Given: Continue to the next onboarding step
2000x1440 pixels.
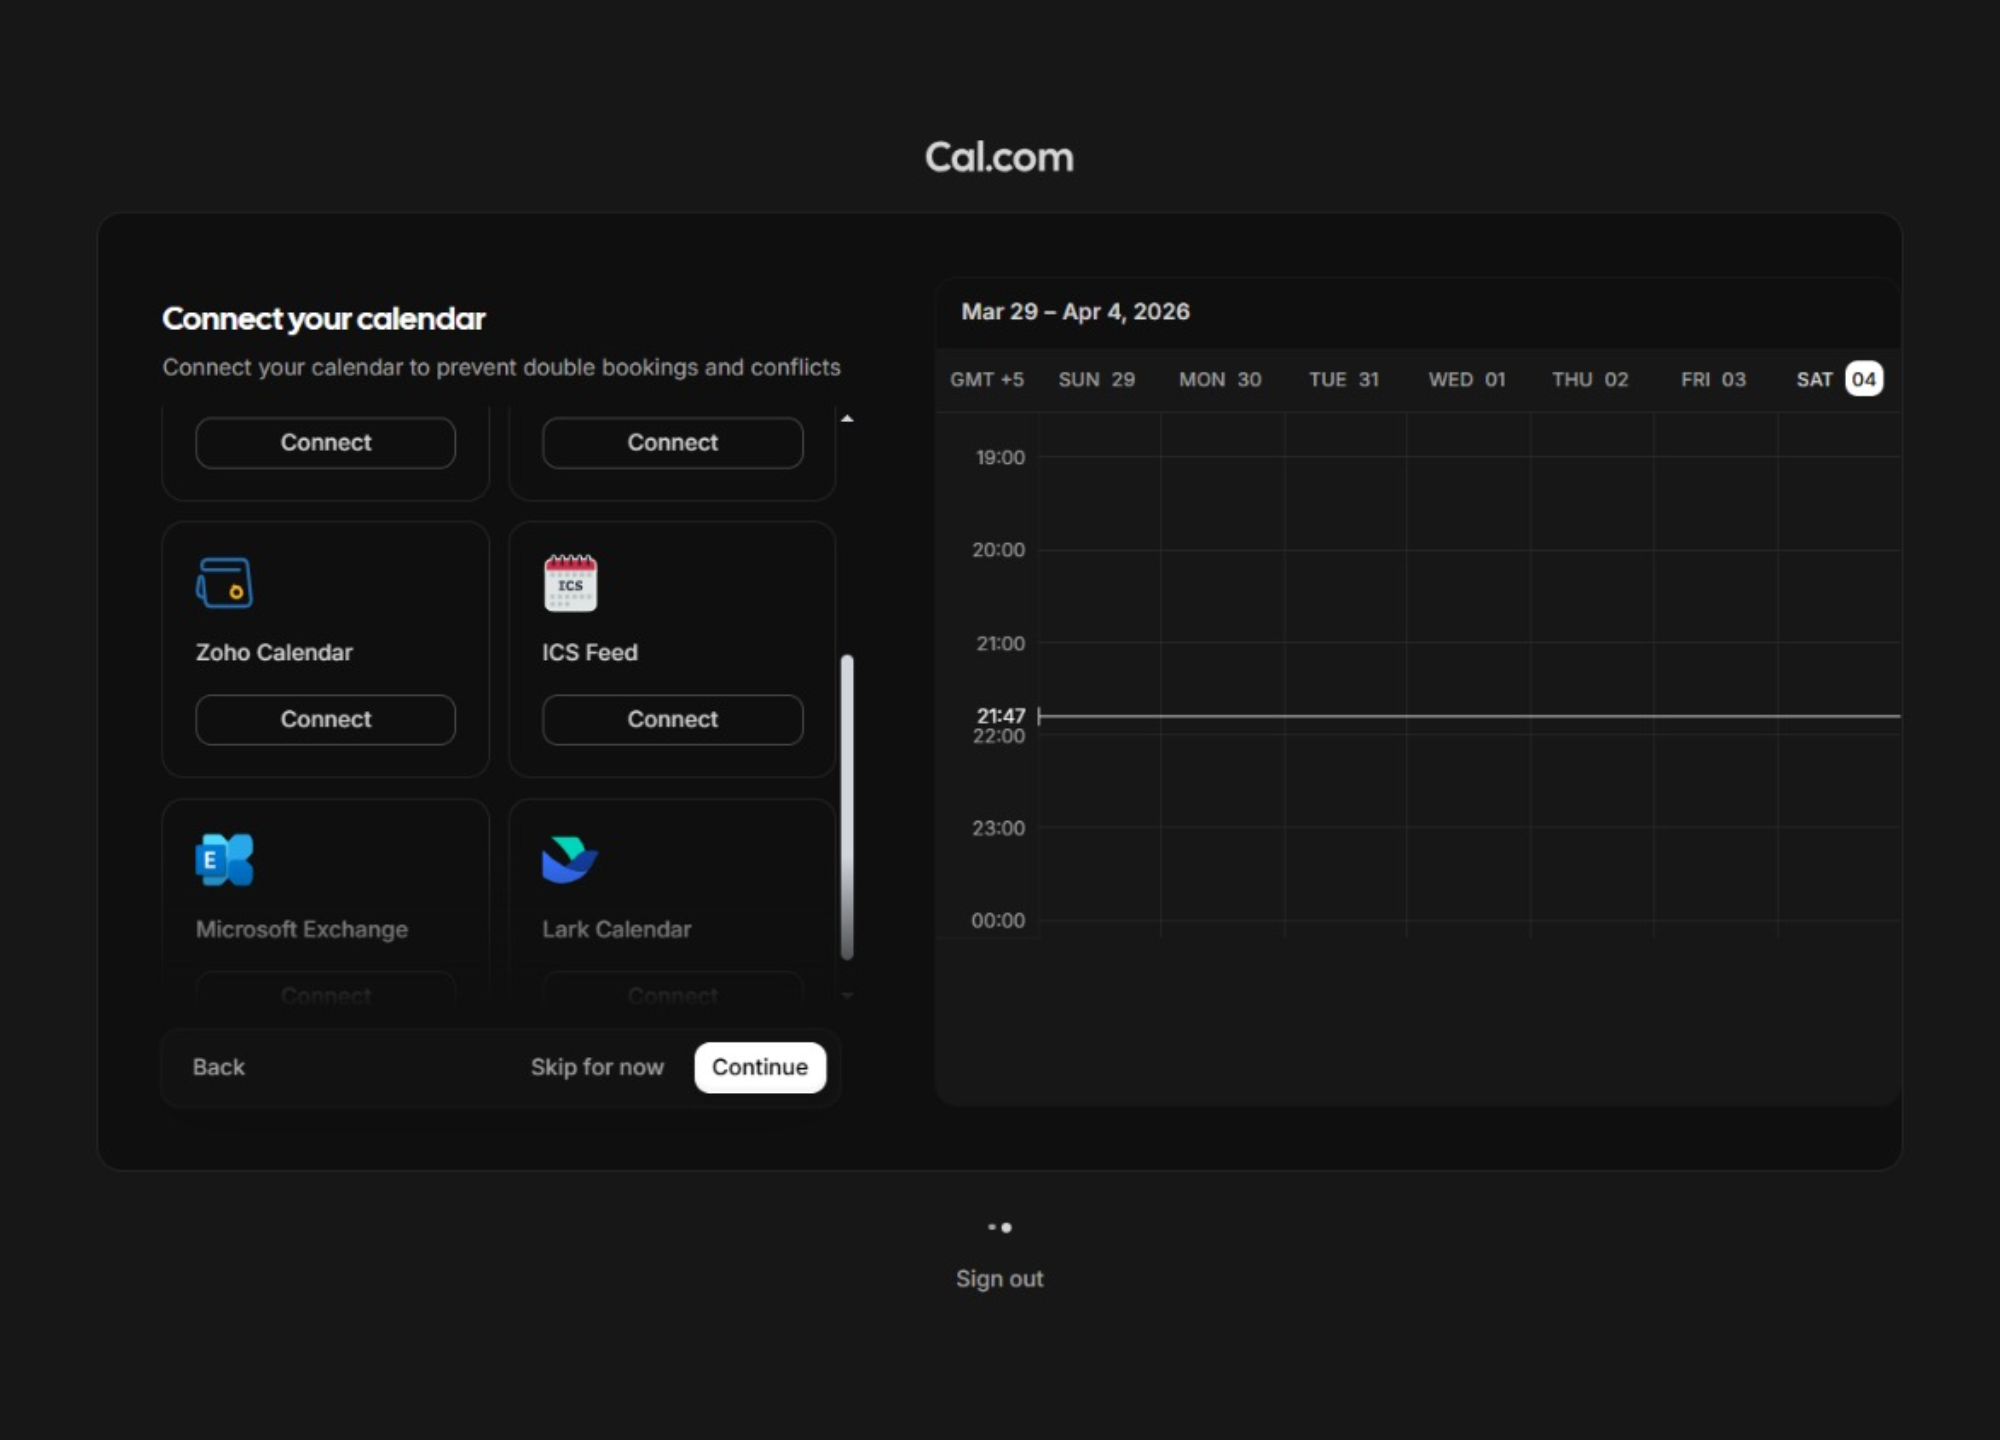Looking at the screenshot, I should tap(760, 1067).
